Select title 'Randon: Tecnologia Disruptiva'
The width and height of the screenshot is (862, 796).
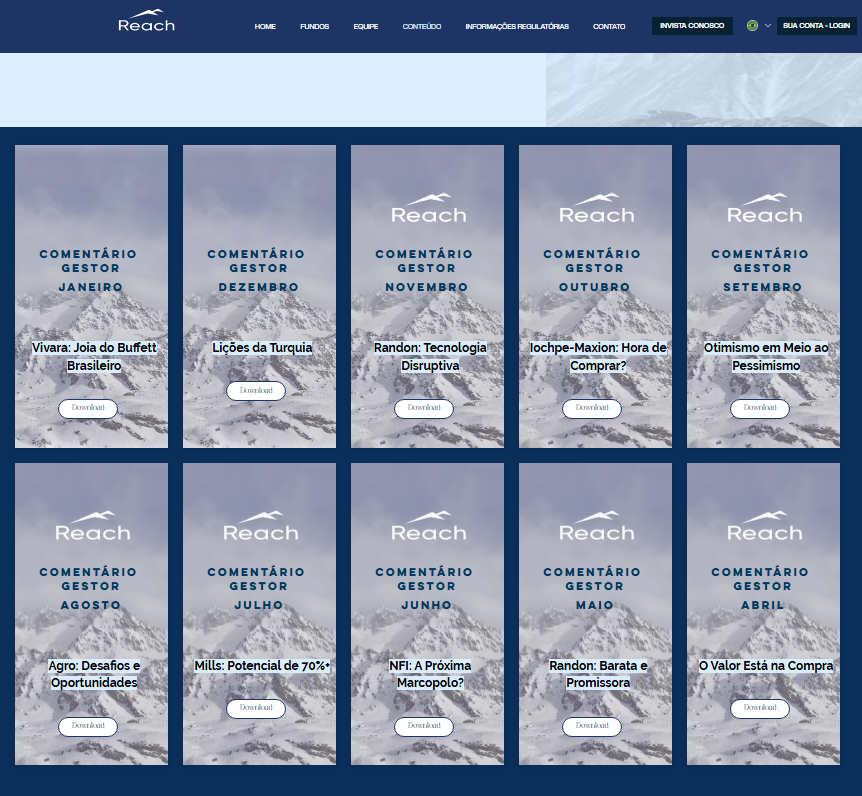tap(430, 356)
